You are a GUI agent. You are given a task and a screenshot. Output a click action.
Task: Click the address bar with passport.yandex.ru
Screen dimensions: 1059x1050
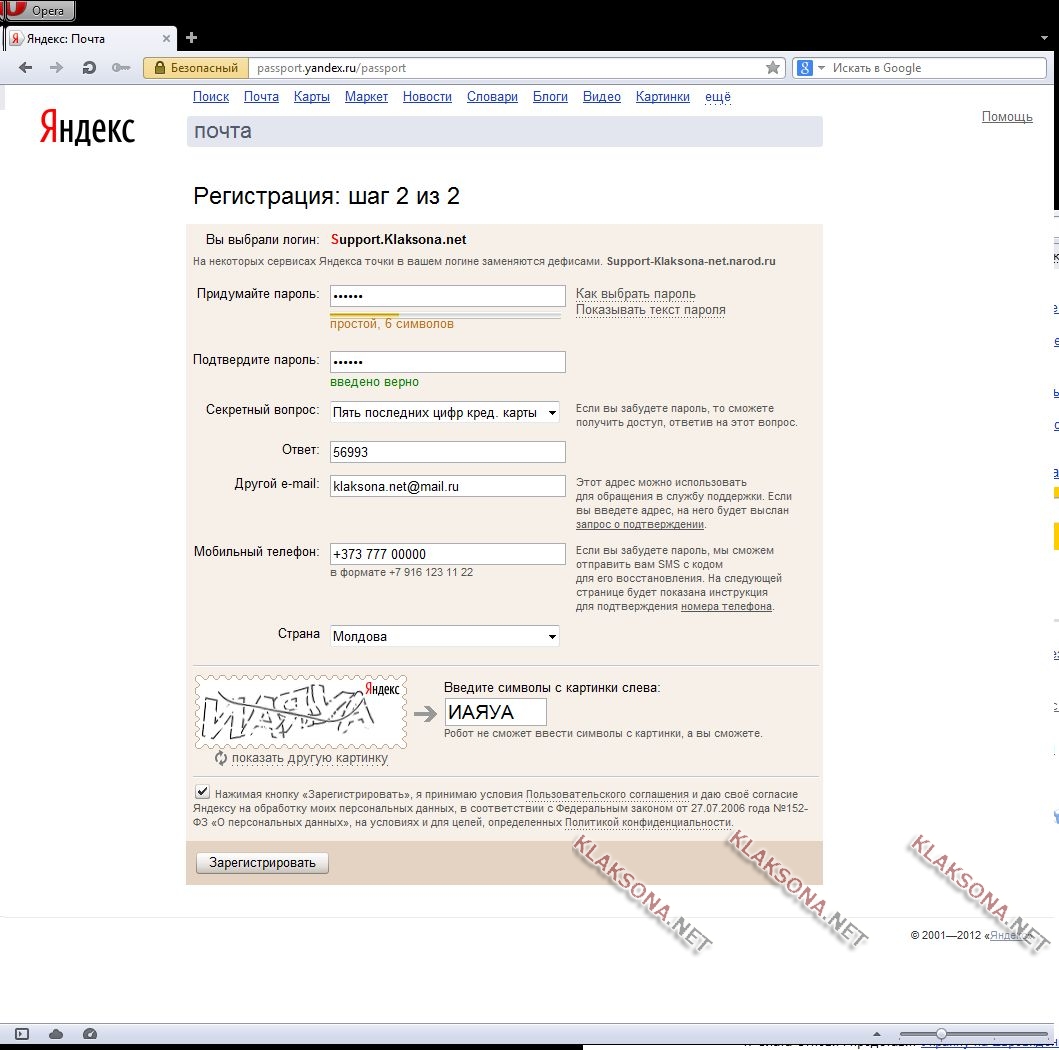tap(507, 68)
